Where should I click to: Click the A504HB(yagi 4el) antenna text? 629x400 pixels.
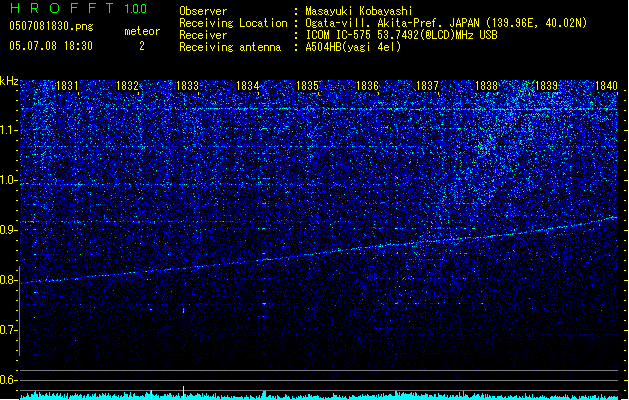(x=353, y=47)
